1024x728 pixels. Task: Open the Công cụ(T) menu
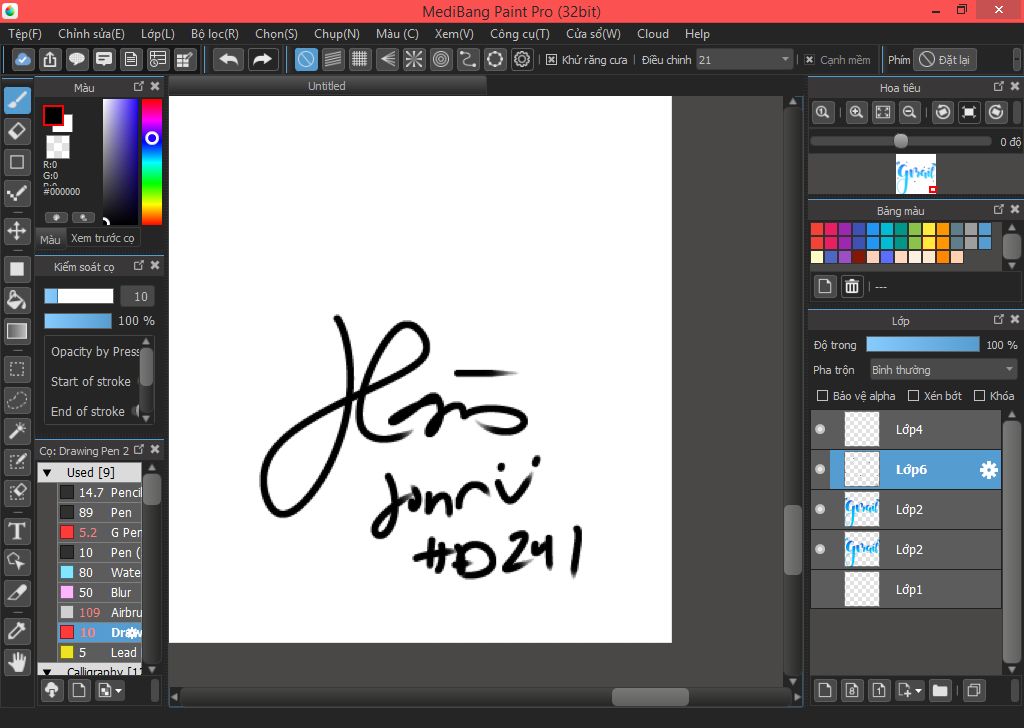click(x=519, y=34)
